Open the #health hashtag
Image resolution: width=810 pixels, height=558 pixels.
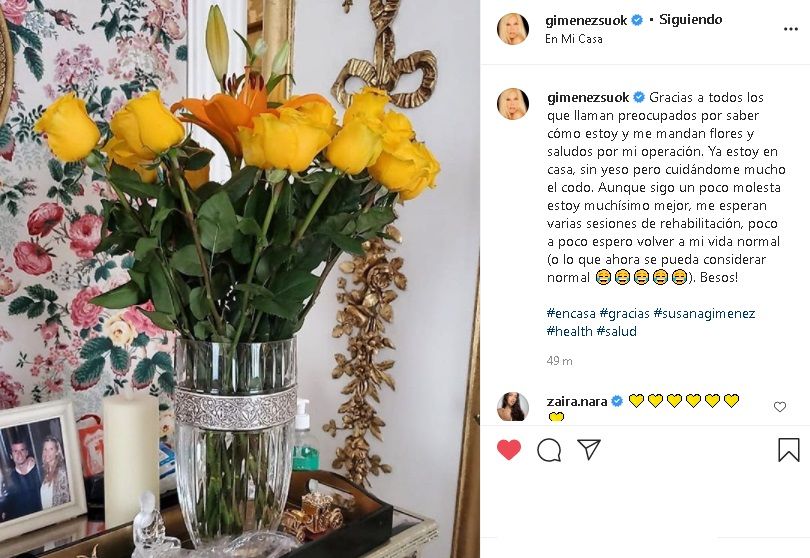tap(569, 331)
